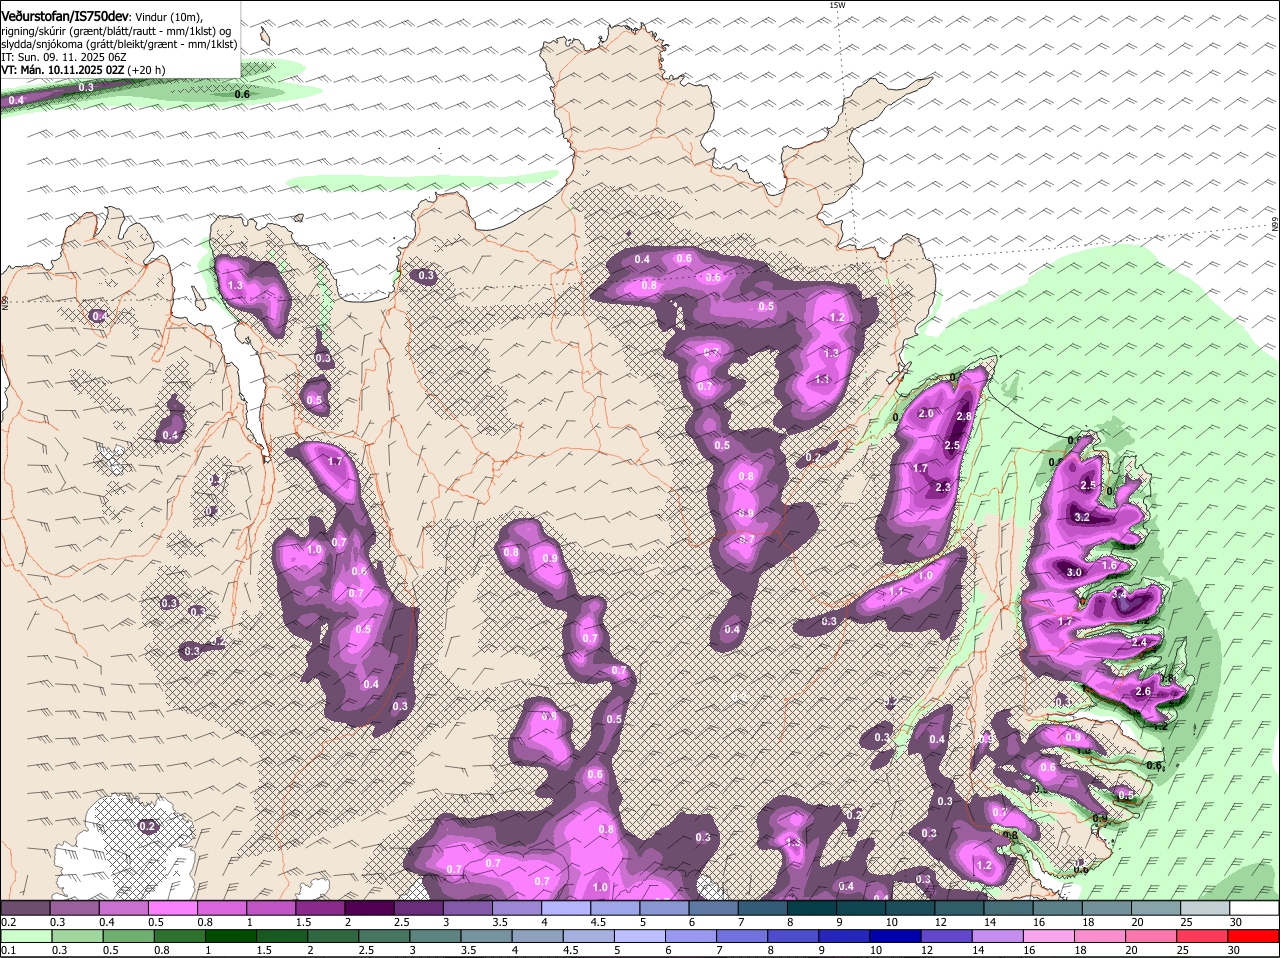
Task: Pick the snow legend swatch between 0.4 and 0.5
Action: pyautogui.click(x=123, y=908)
